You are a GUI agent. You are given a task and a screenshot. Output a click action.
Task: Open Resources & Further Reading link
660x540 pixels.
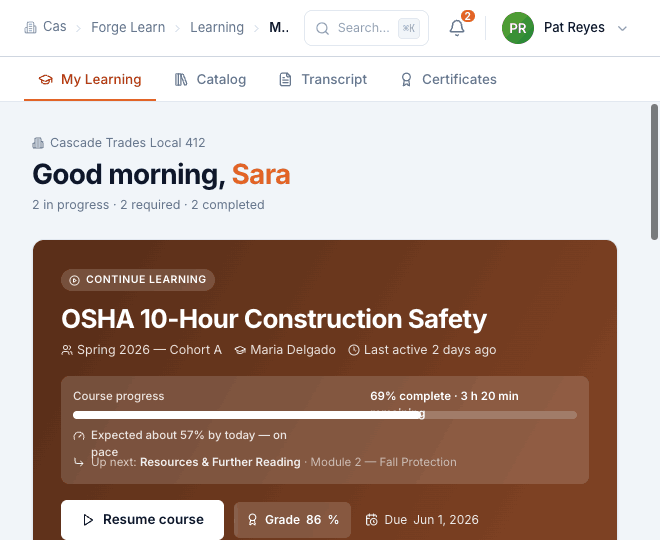point(220,462)
